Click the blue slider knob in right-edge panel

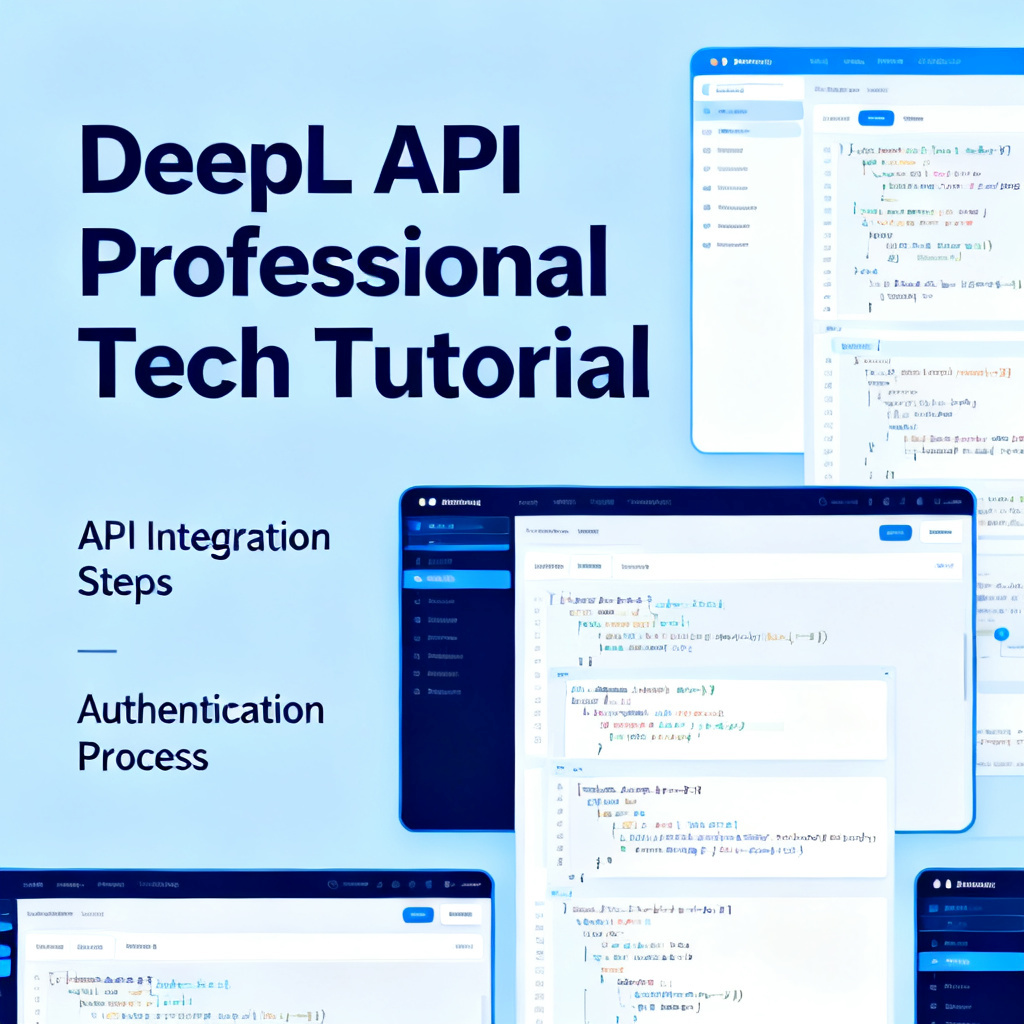pyautogui.click(x=1001, y=634)
